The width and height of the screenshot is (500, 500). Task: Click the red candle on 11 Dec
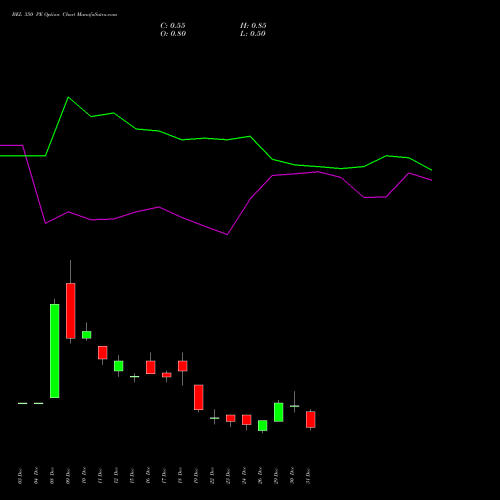(103, 353)
